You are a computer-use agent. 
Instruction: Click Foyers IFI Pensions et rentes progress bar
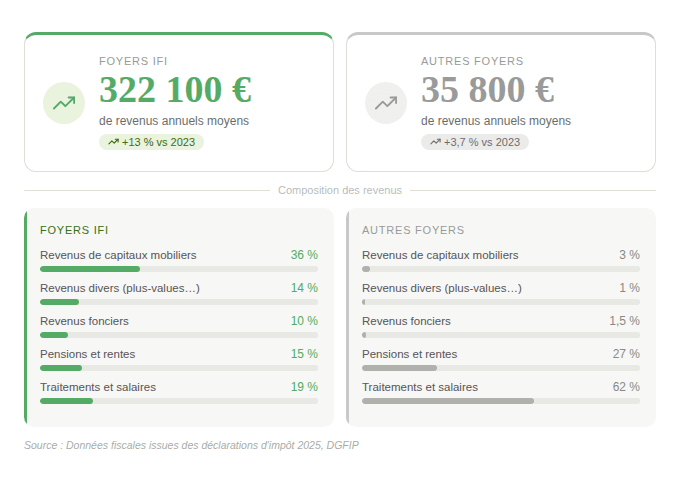pyautogui.click(x=179, y=368)
